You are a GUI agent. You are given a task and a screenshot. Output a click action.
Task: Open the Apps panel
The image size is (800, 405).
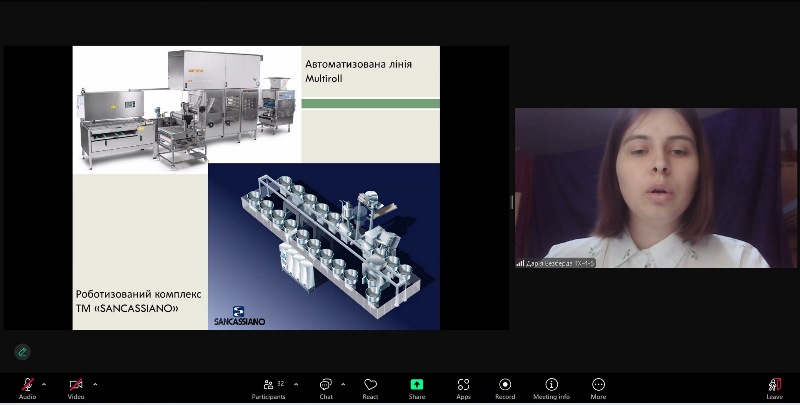pyautogui.click(x=463, y=389)
